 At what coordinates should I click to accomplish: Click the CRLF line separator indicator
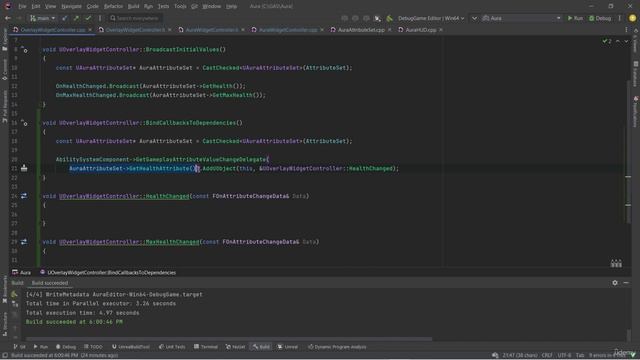(547, 356)
